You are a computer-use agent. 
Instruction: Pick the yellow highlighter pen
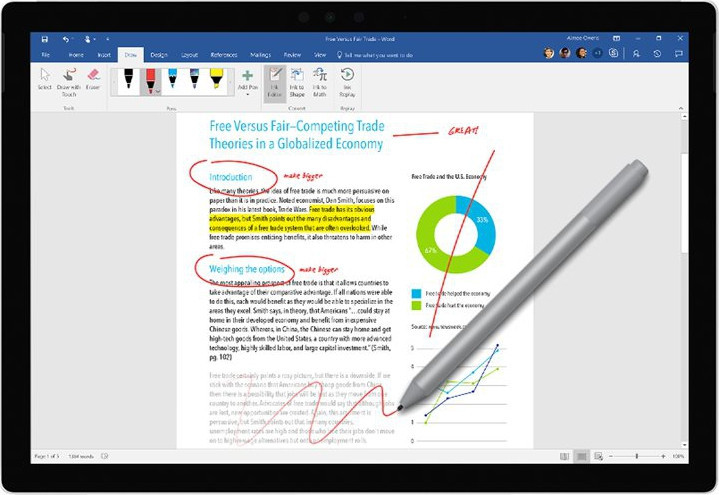point(217,79)
